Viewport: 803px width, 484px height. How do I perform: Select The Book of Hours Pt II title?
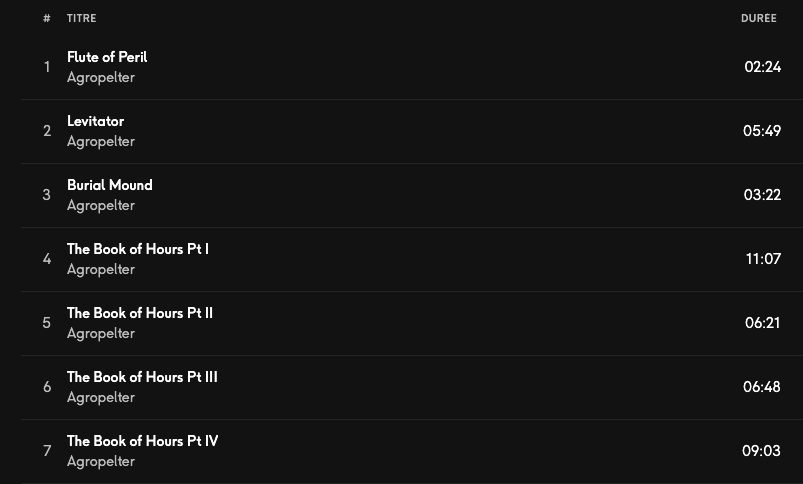(x=140, y=313)
